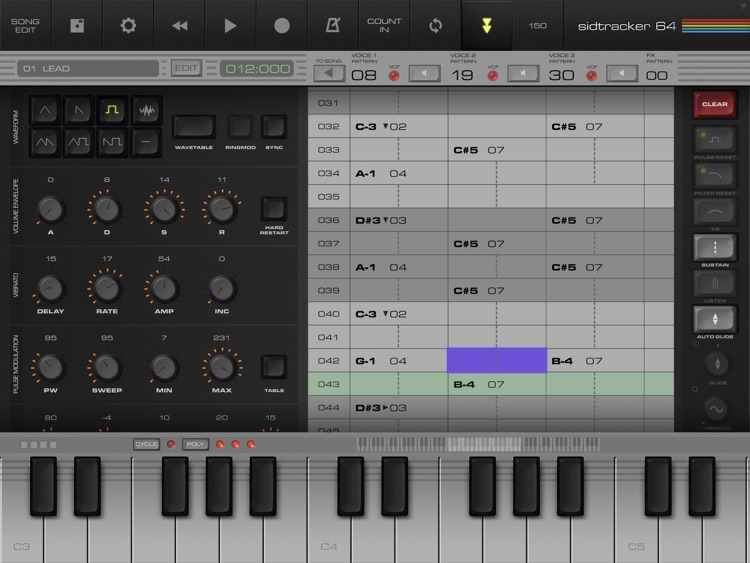
Task: Toggle the pulse modulation Table button
Action: (x=274, y=367)
